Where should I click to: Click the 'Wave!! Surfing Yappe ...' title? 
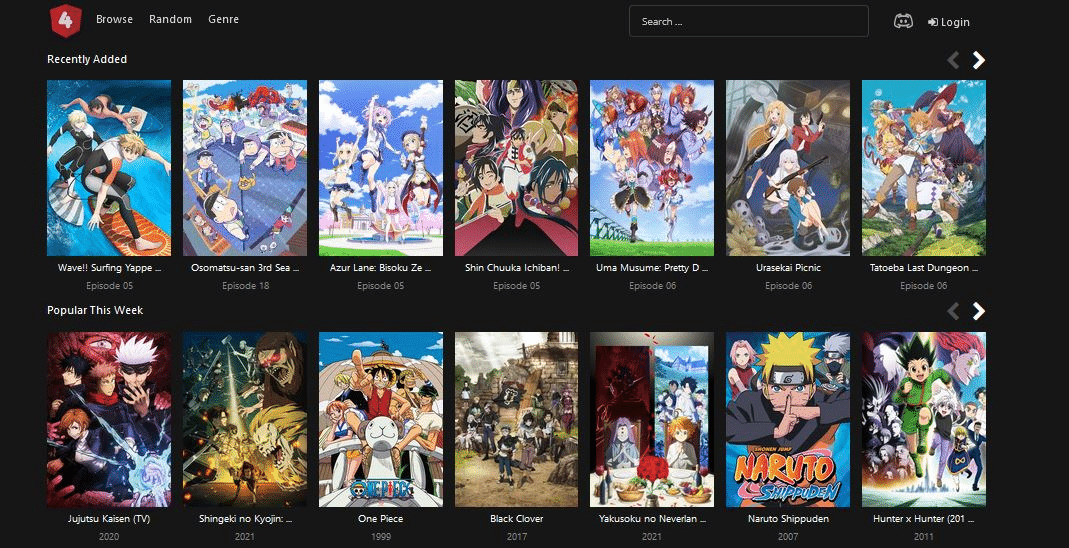point(109,268)
